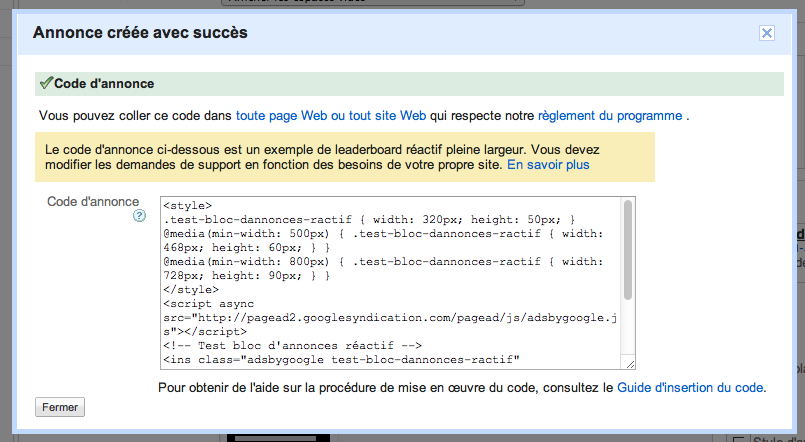
Task: Close the dialog with the X icon
Action: coord(767,33)
